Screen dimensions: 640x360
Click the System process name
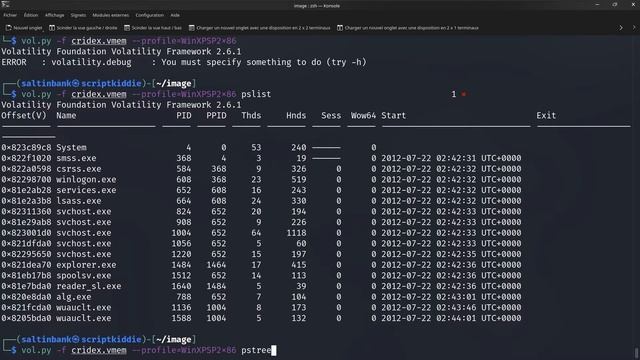71,147
